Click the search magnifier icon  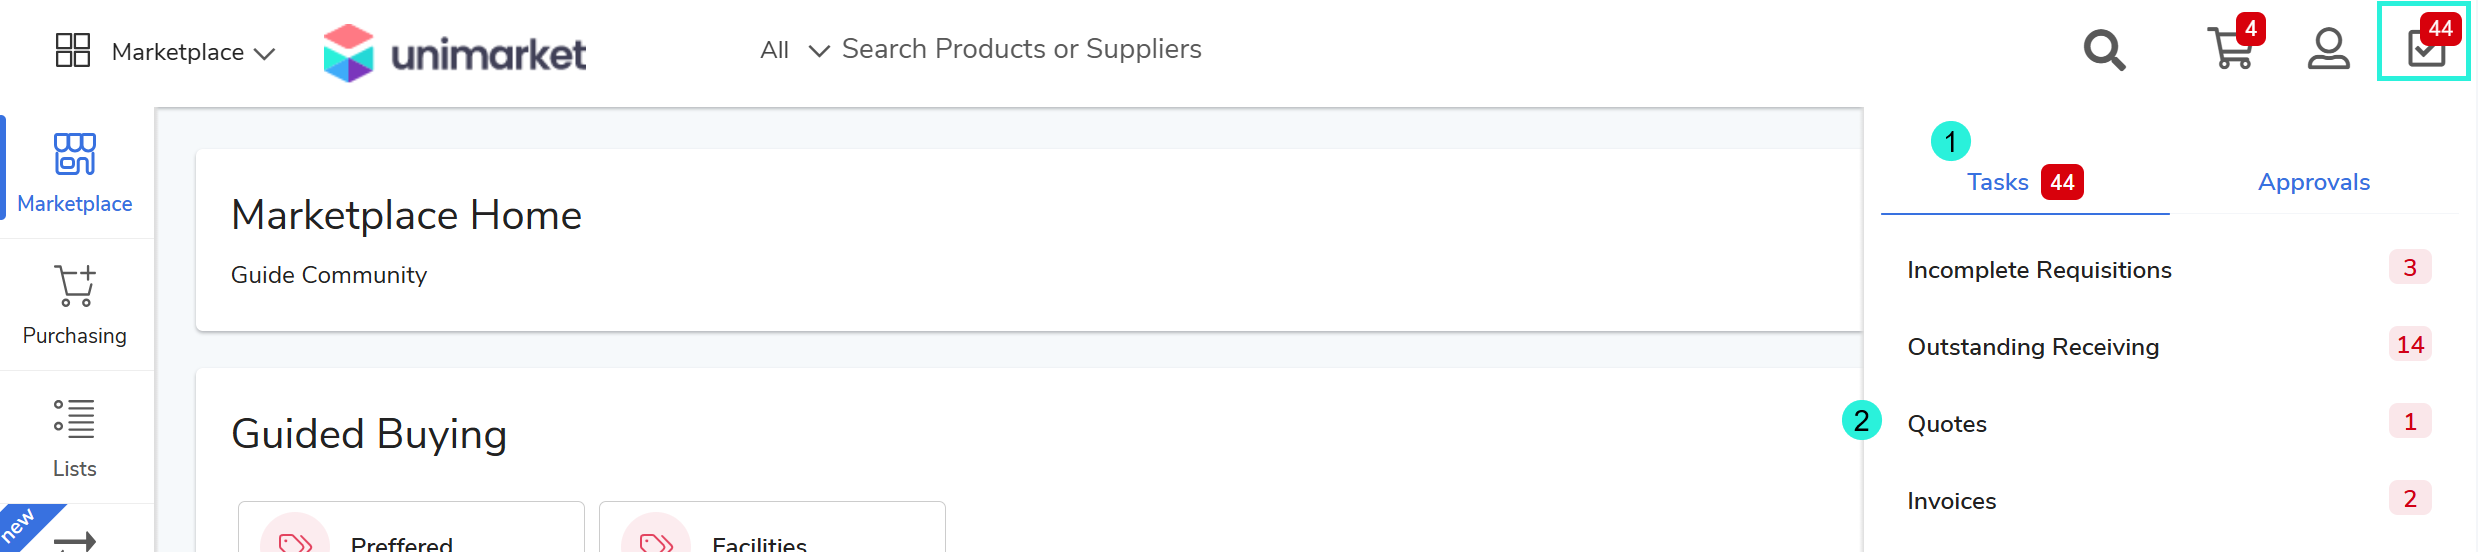(x=2104, y=50)
